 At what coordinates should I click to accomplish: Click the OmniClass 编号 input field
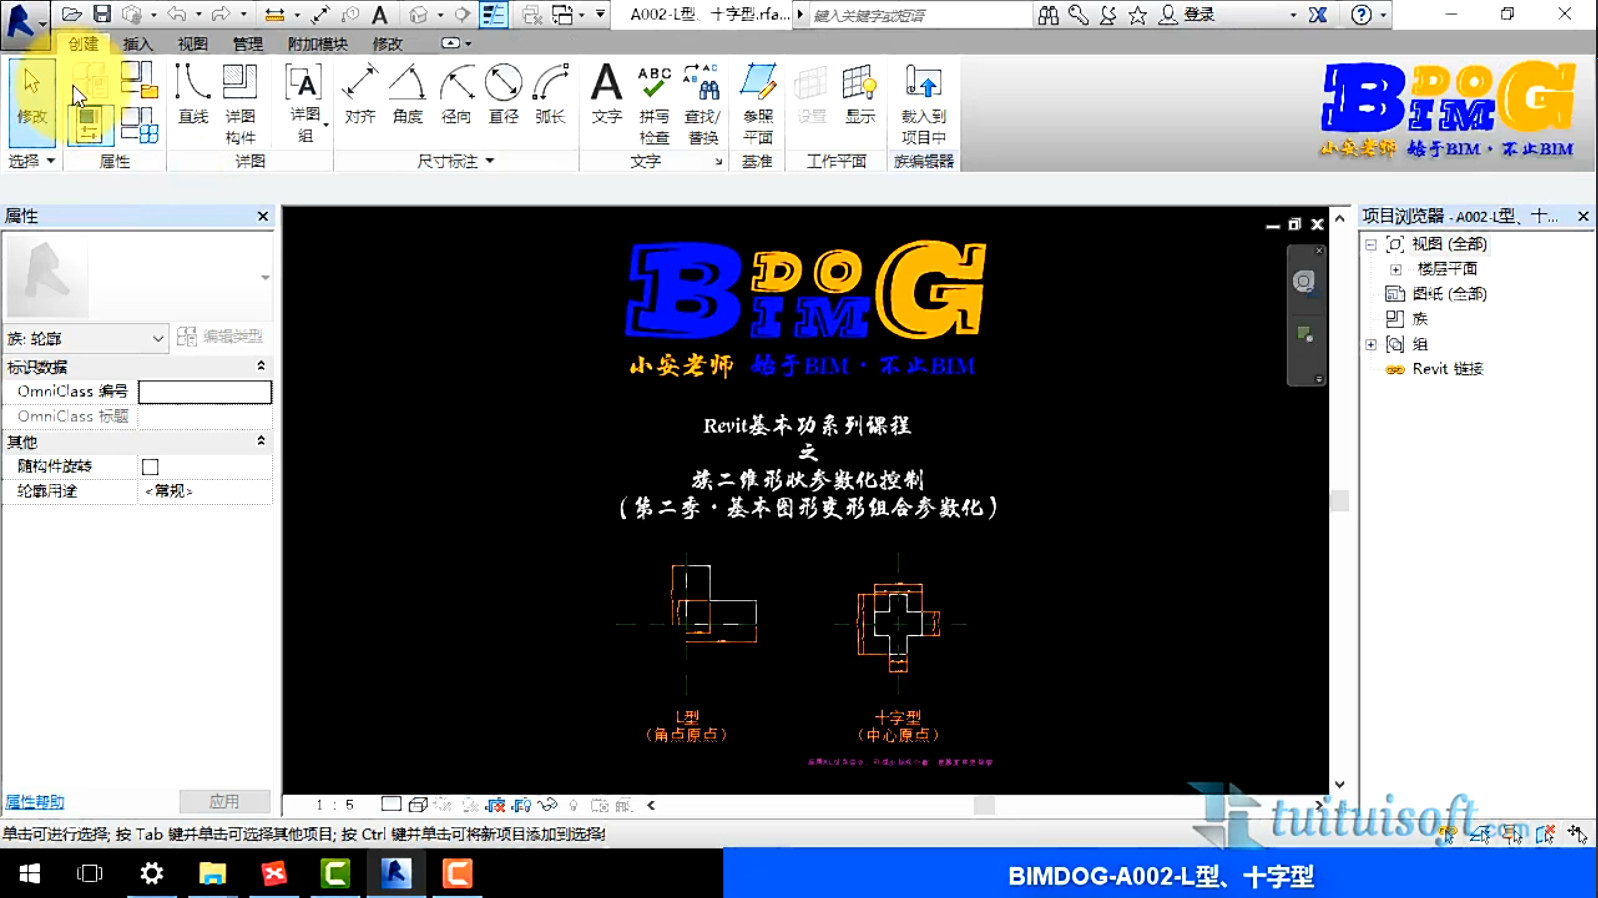coord(205,392)
